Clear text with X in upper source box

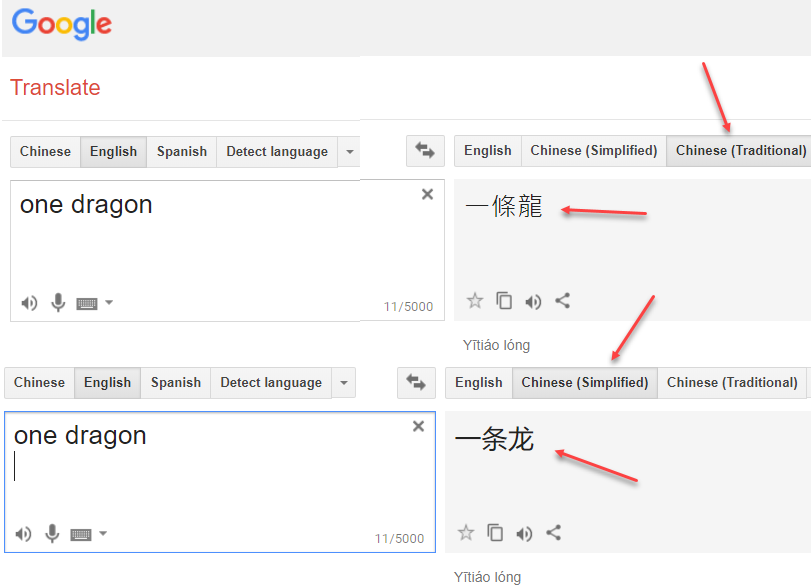(427, 195)
